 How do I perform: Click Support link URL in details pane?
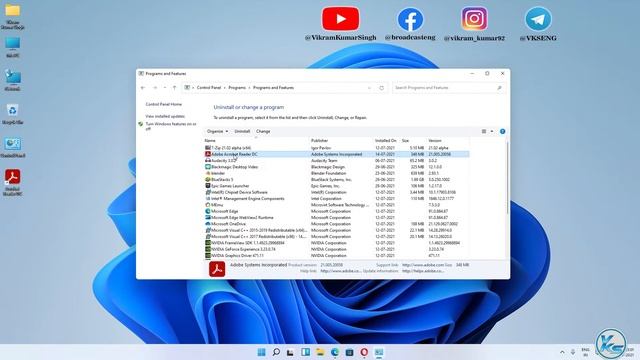422,265
